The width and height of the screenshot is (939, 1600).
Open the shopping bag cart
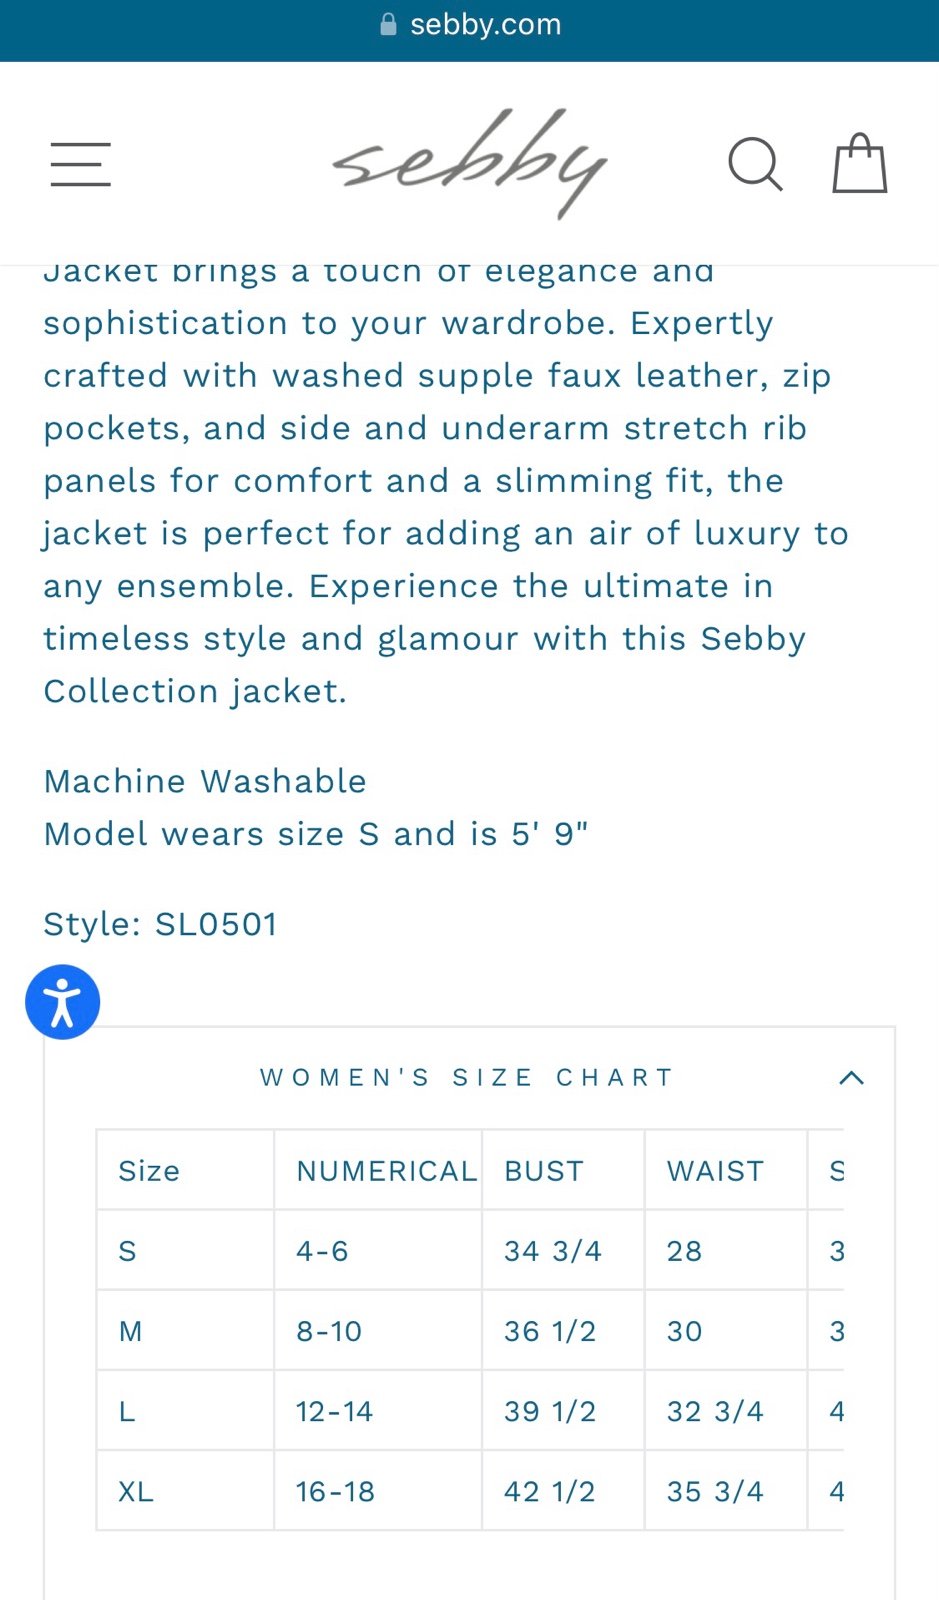coord(860,163)
